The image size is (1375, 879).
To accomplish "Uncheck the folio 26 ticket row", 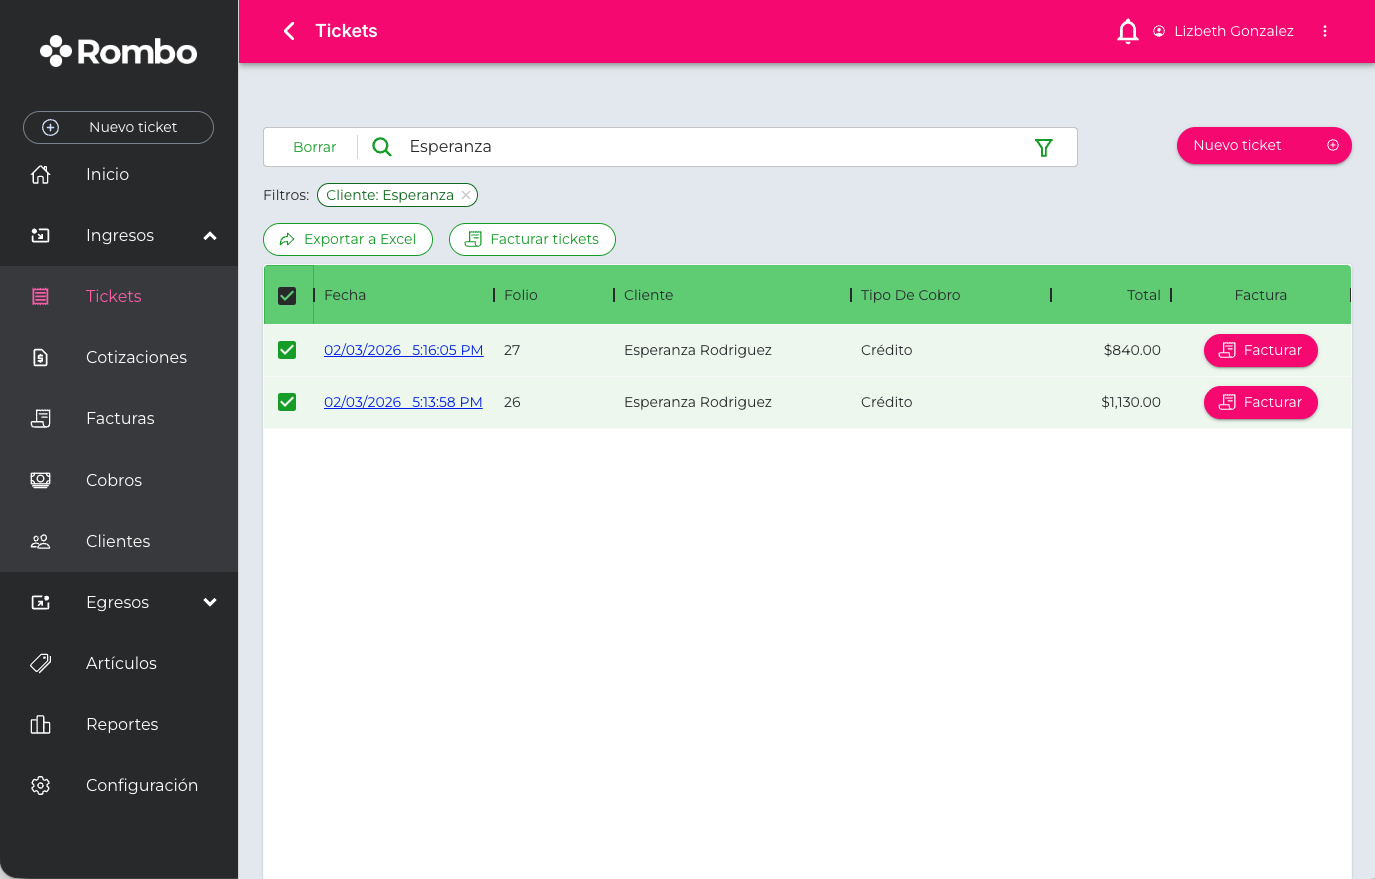I will point(287,402).
